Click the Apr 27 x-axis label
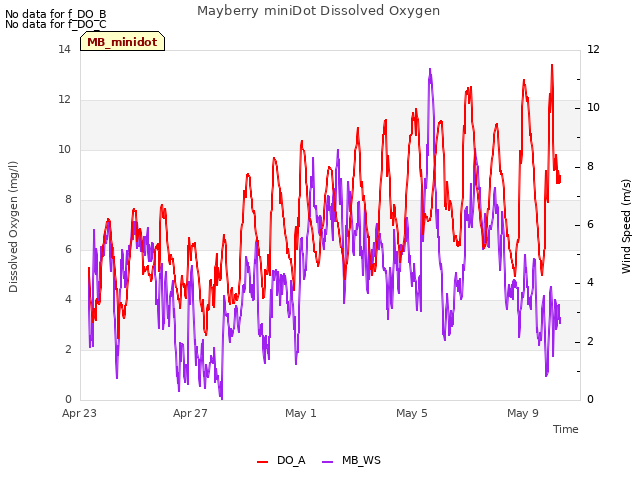640x480 pixels. pyautogui.click(x=190, y=413)
